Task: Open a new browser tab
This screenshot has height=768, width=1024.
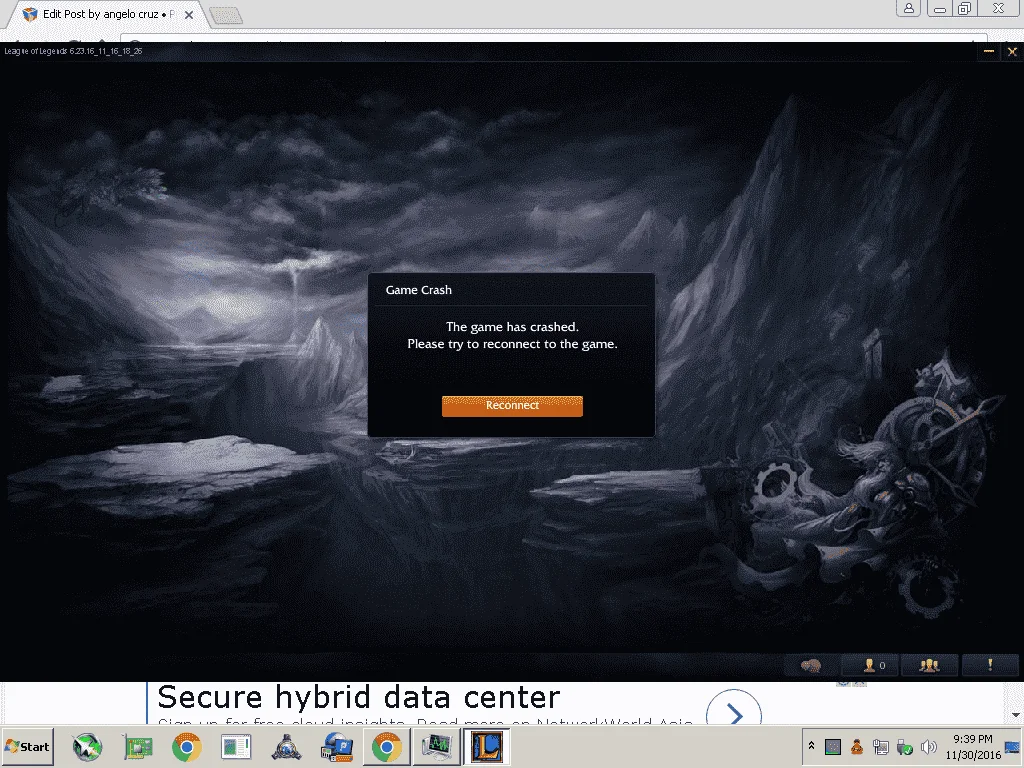Action: (226, 15)
